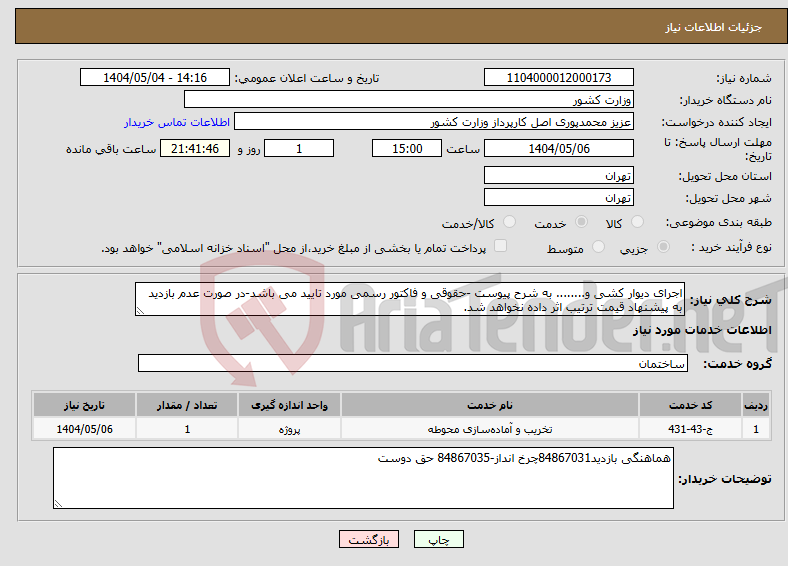Click the تعداد / مقدار column header
Screen dimensions: 788x566
pos(187,405)
